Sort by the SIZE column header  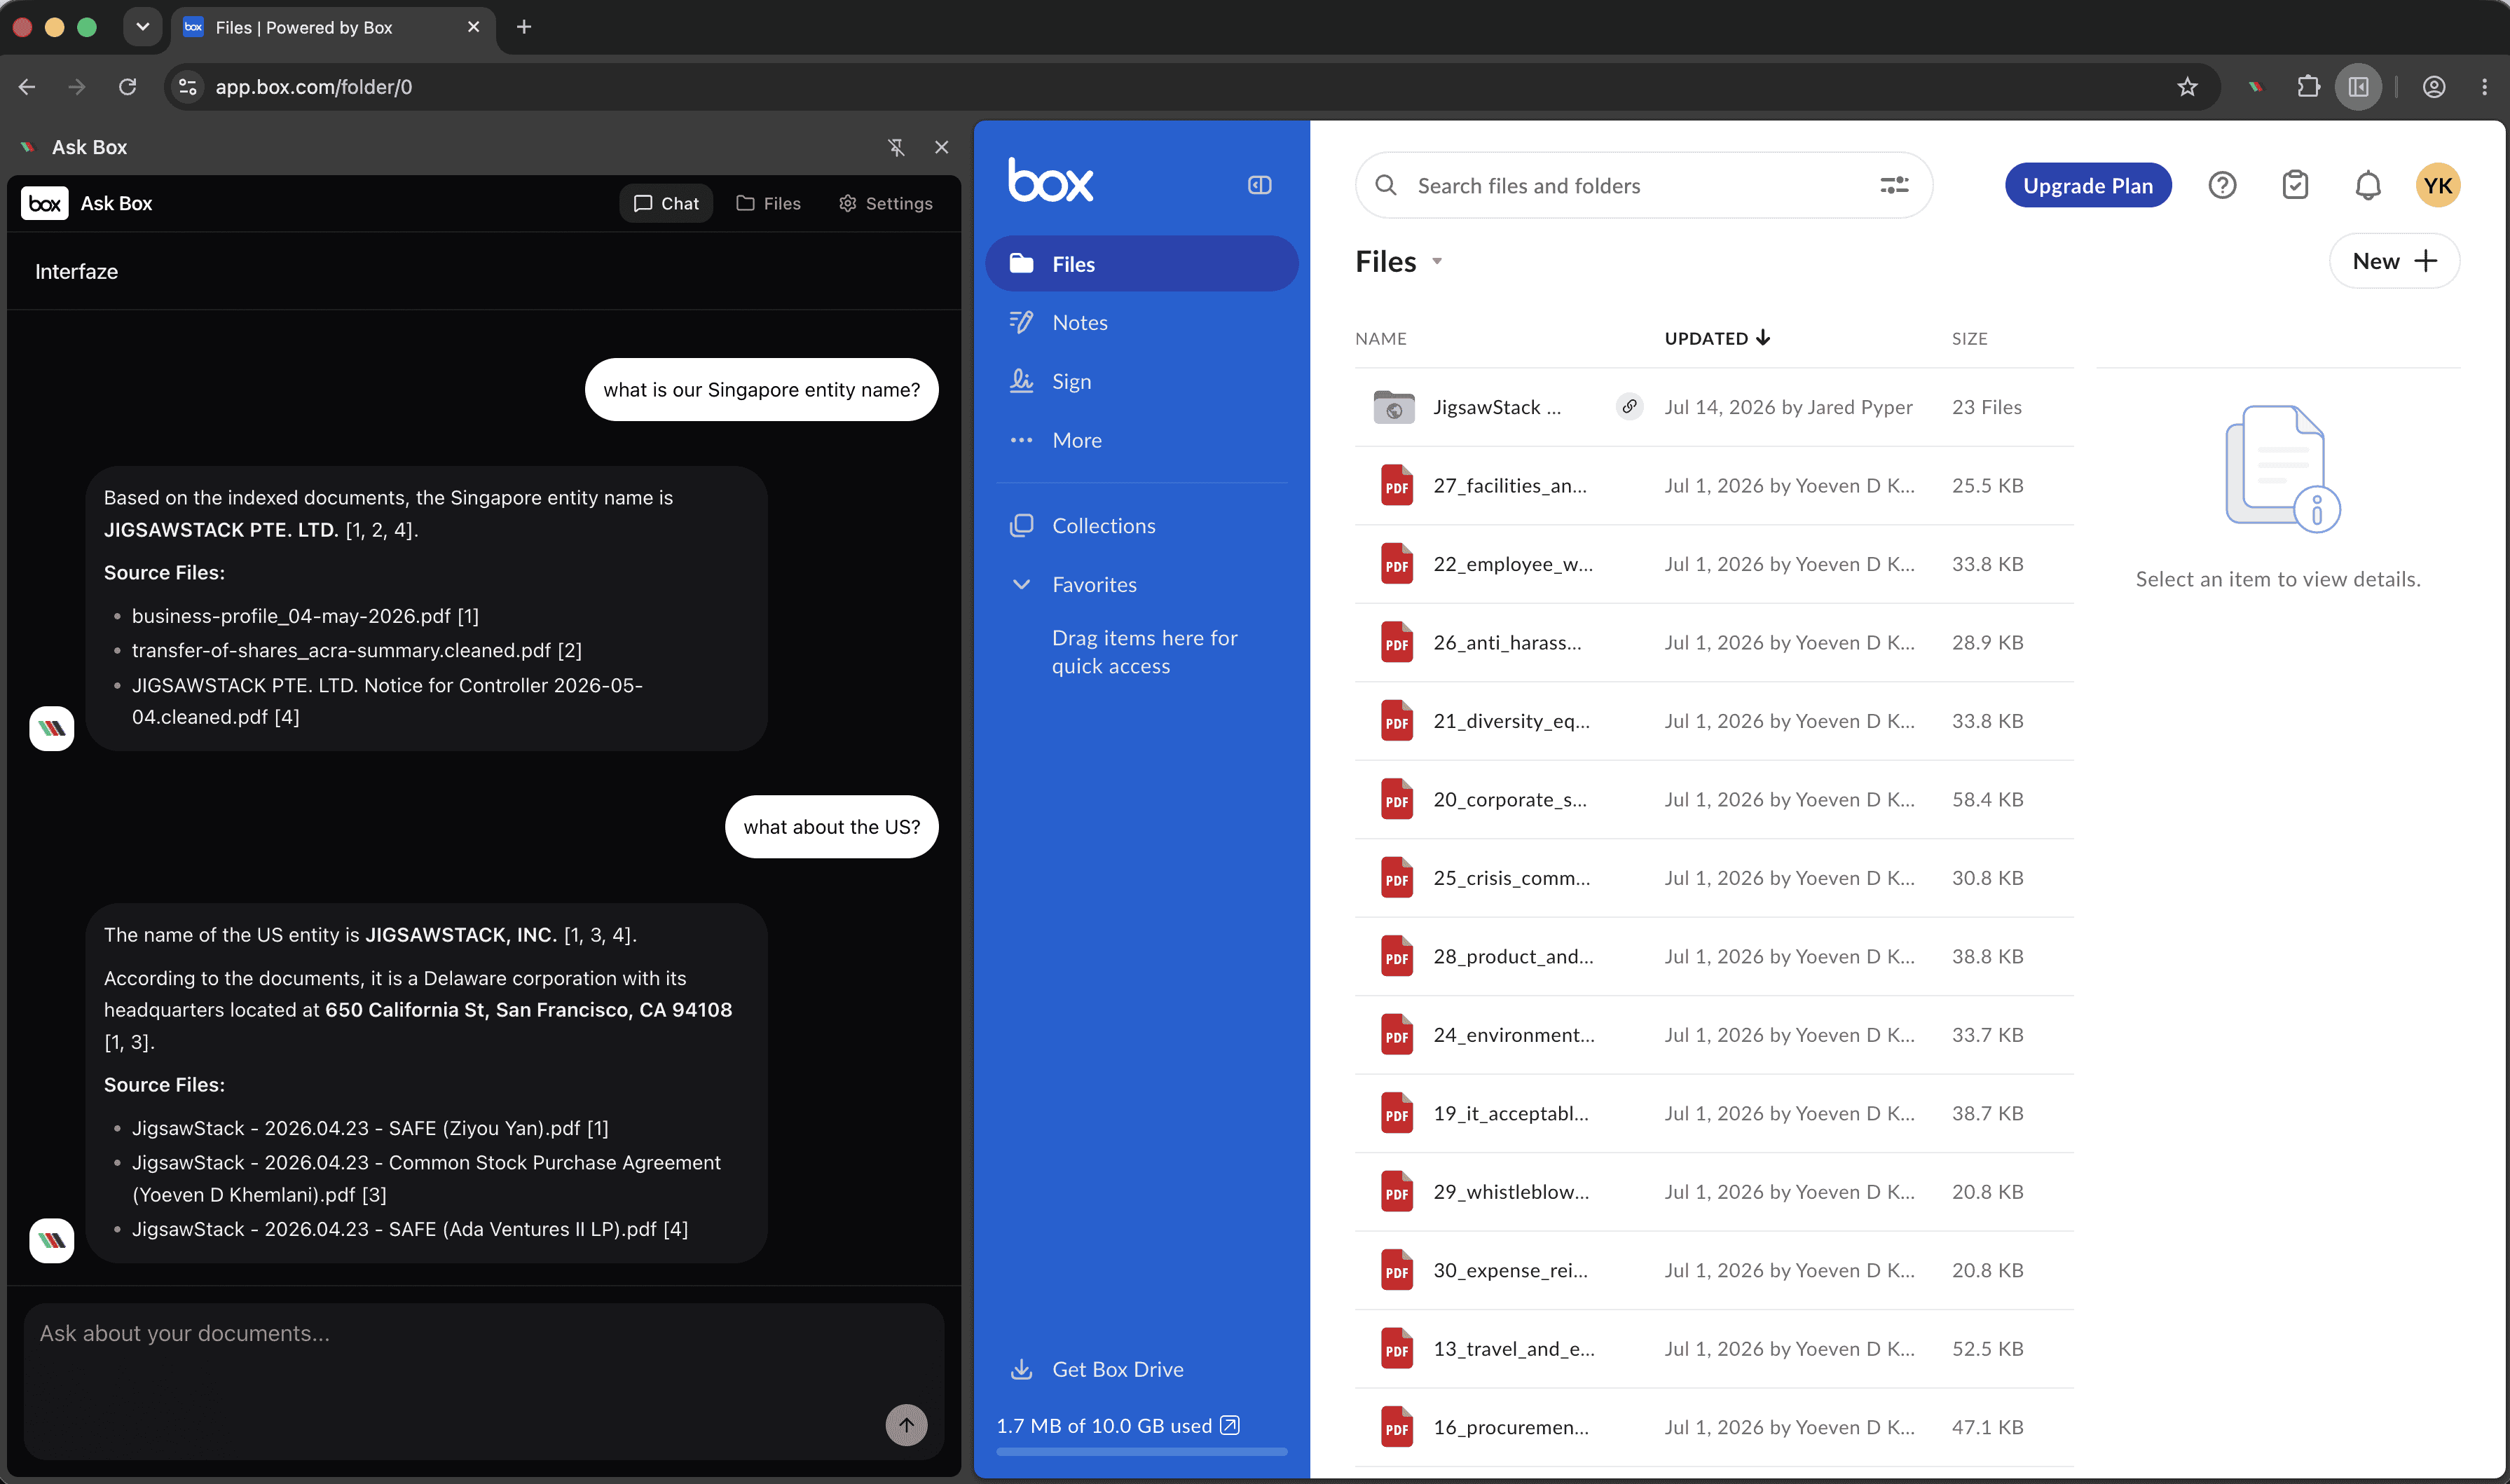pos(1969,338)
